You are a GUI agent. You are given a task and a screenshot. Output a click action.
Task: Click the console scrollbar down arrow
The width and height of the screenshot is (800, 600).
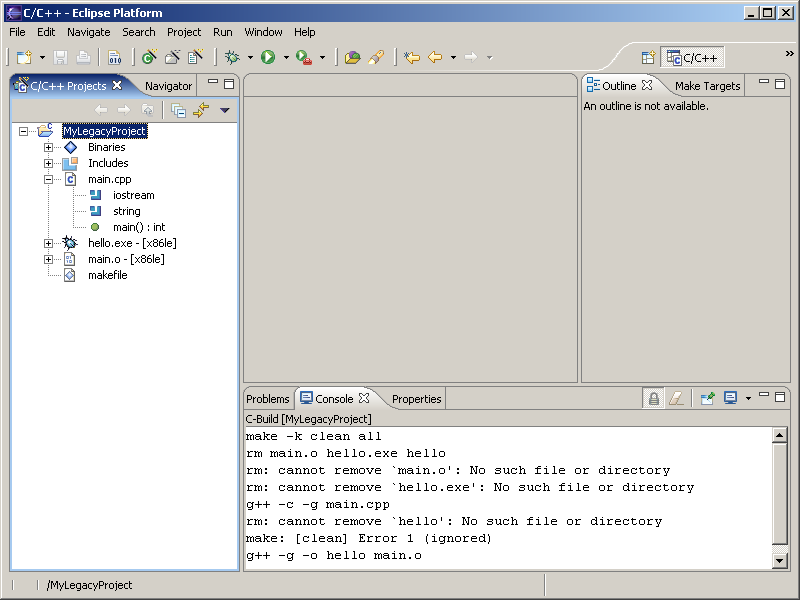780,562
